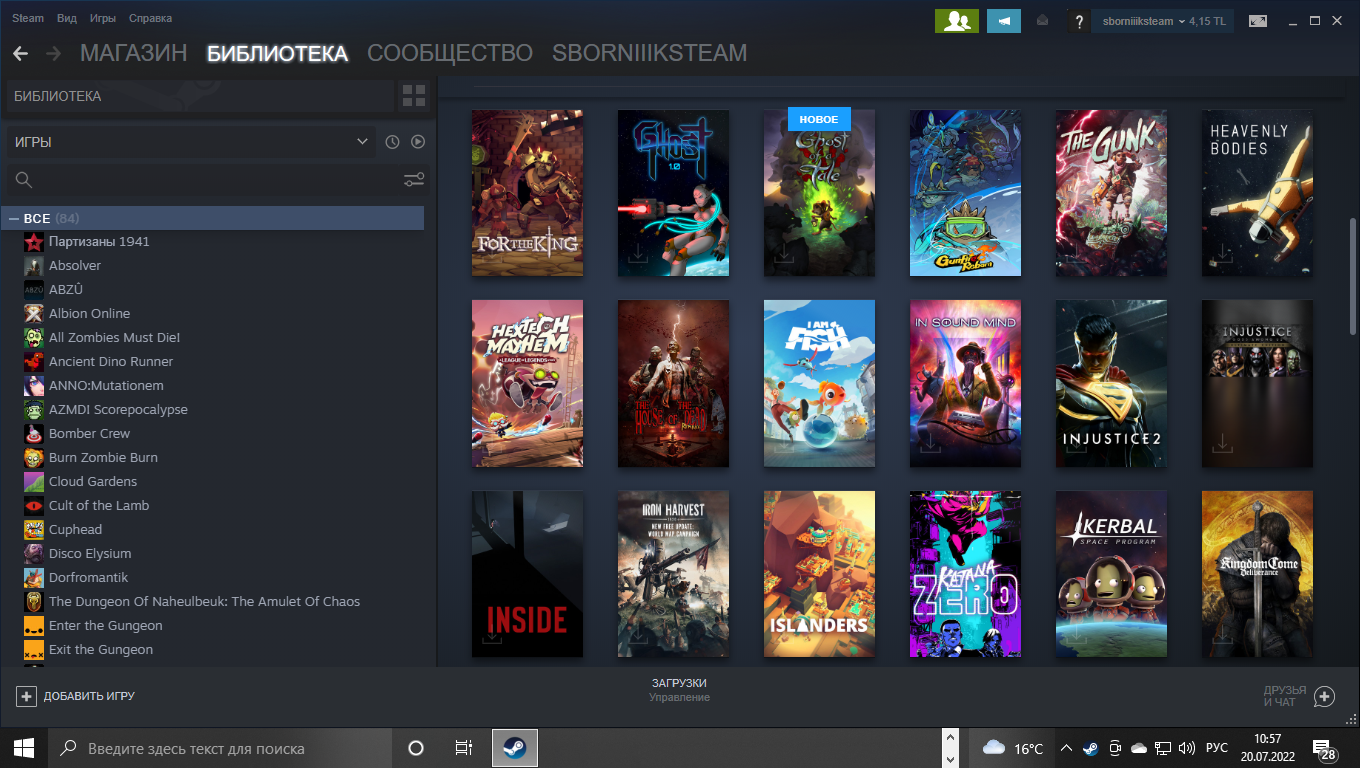Viewport: 1360px width, 768px height.
Task: Collapse the ВСЕ games category
Action: pos(14,218)
